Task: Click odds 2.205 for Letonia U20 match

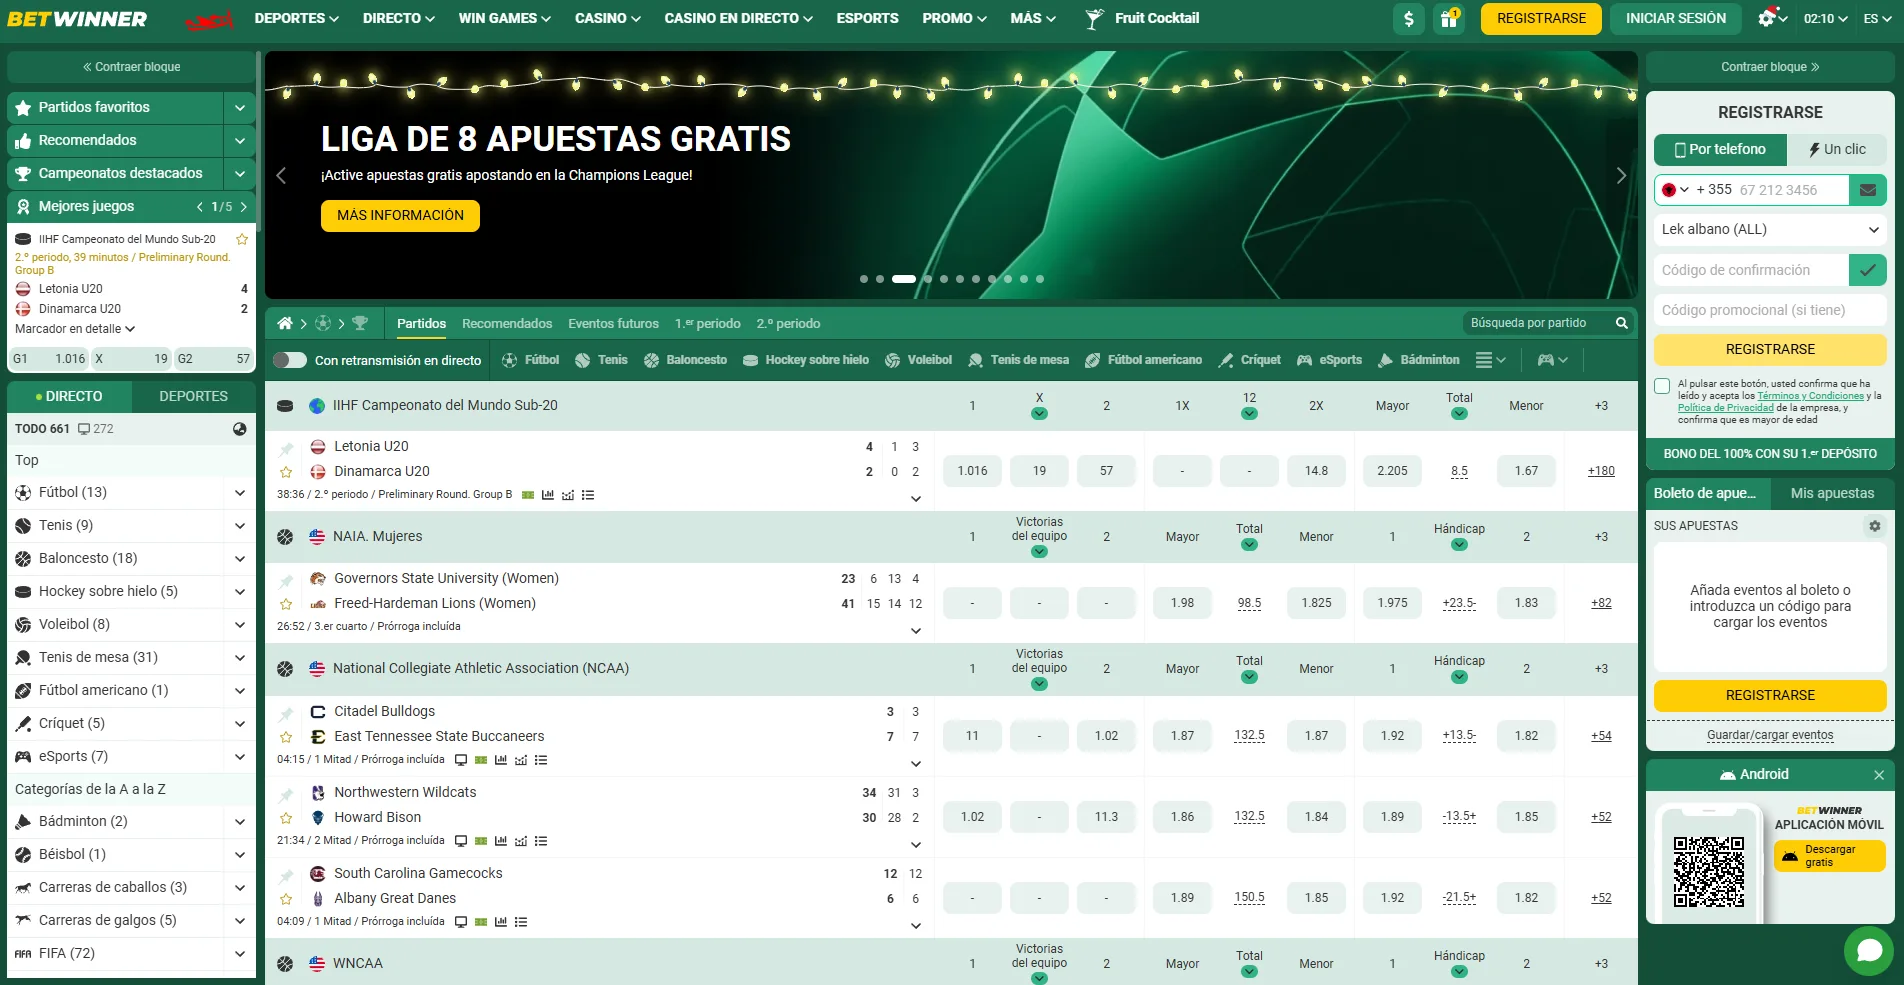Action: (1392, 471)
